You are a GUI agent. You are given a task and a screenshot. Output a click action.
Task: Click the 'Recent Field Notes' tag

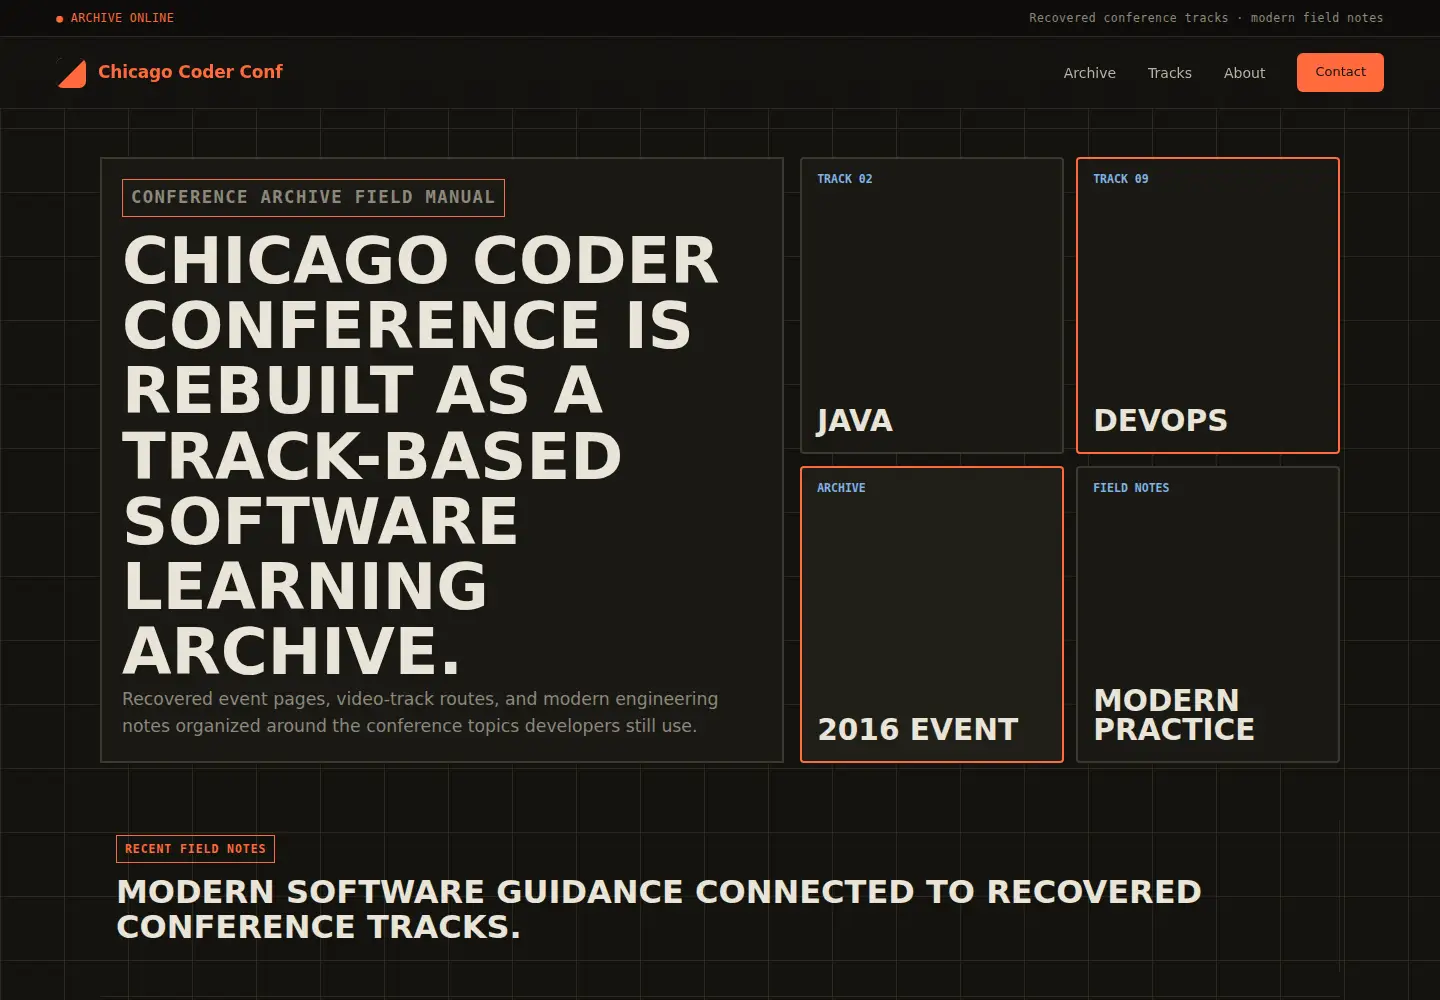[195, 849]
